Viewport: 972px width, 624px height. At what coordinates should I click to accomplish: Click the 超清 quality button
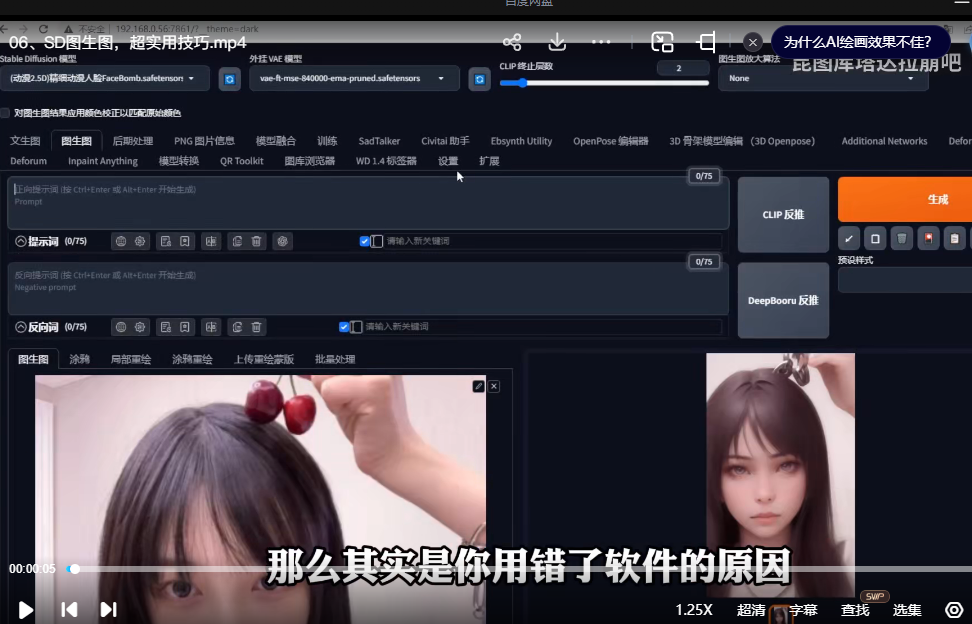click(x=751, y=610)
